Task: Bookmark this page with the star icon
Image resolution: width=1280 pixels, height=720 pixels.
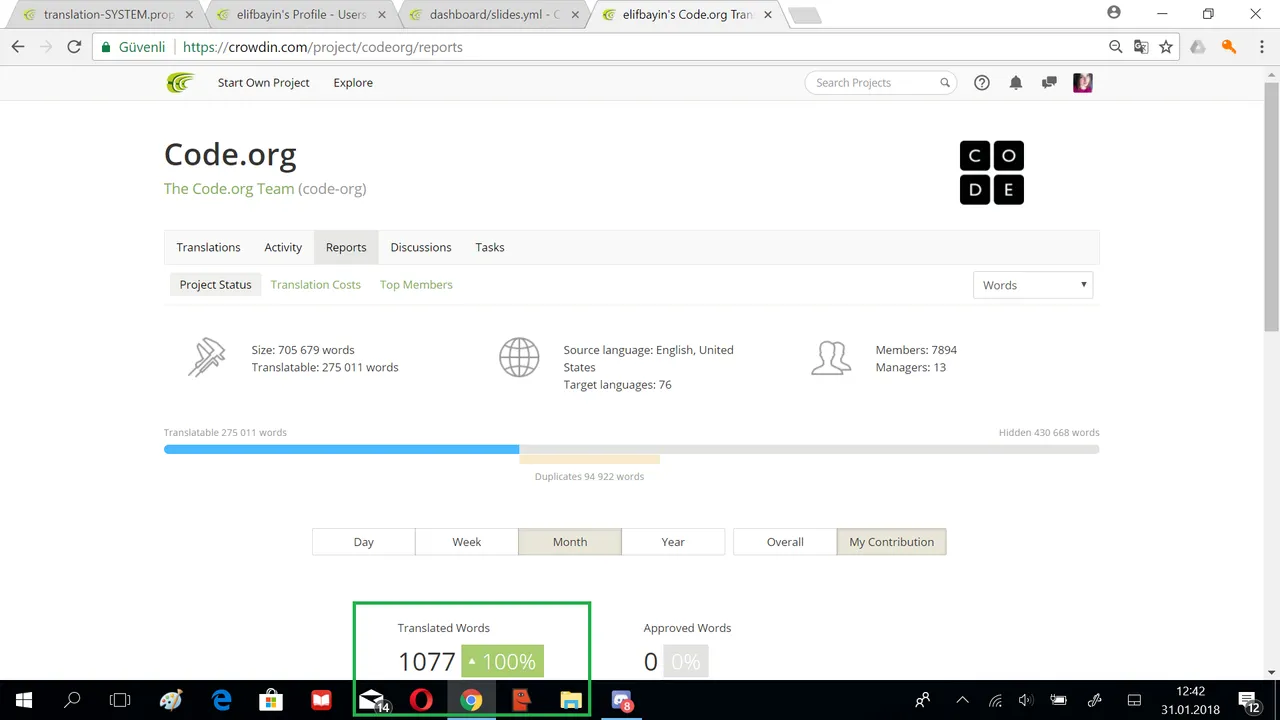Action: [1166, 47]
